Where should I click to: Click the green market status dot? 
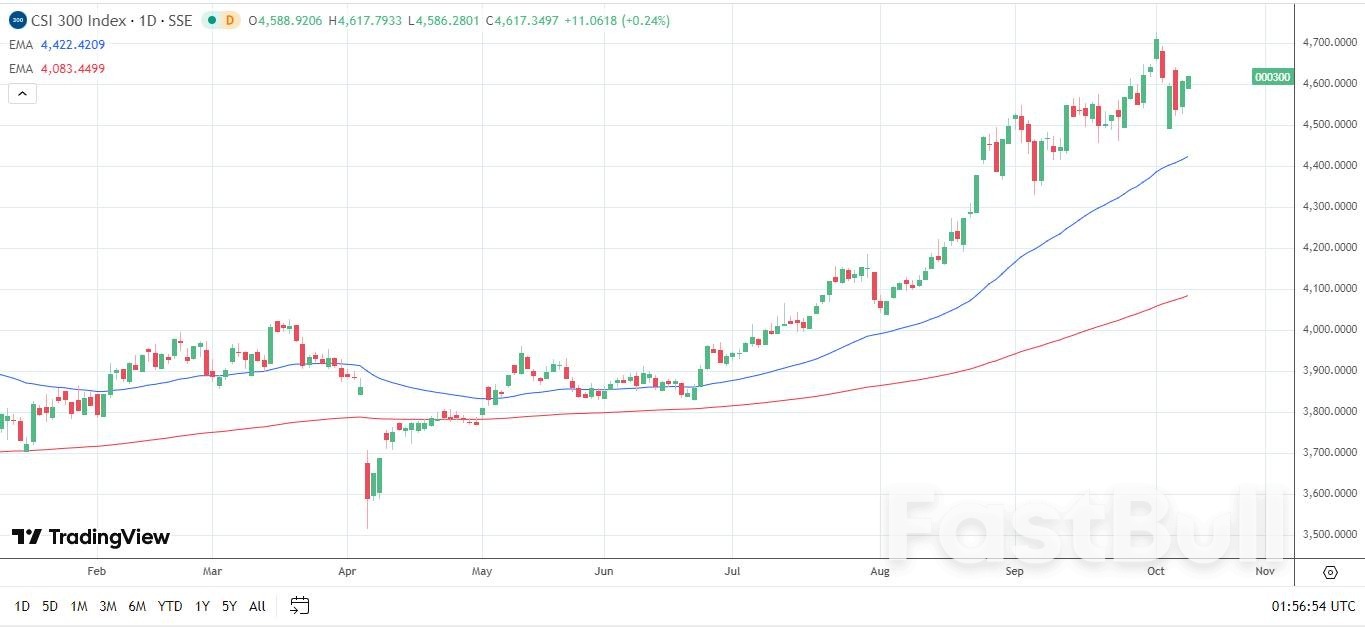(x=211, y=20)
